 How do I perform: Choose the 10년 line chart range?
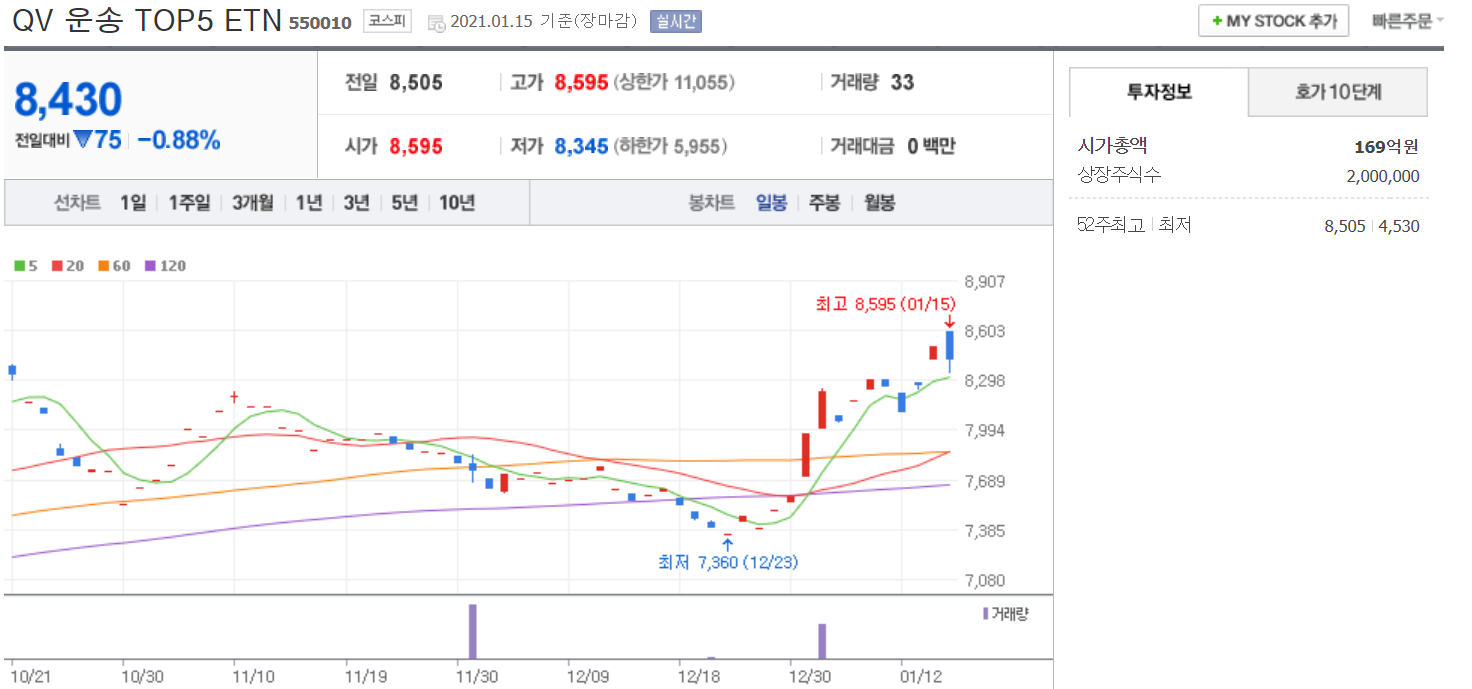(457, 203)
